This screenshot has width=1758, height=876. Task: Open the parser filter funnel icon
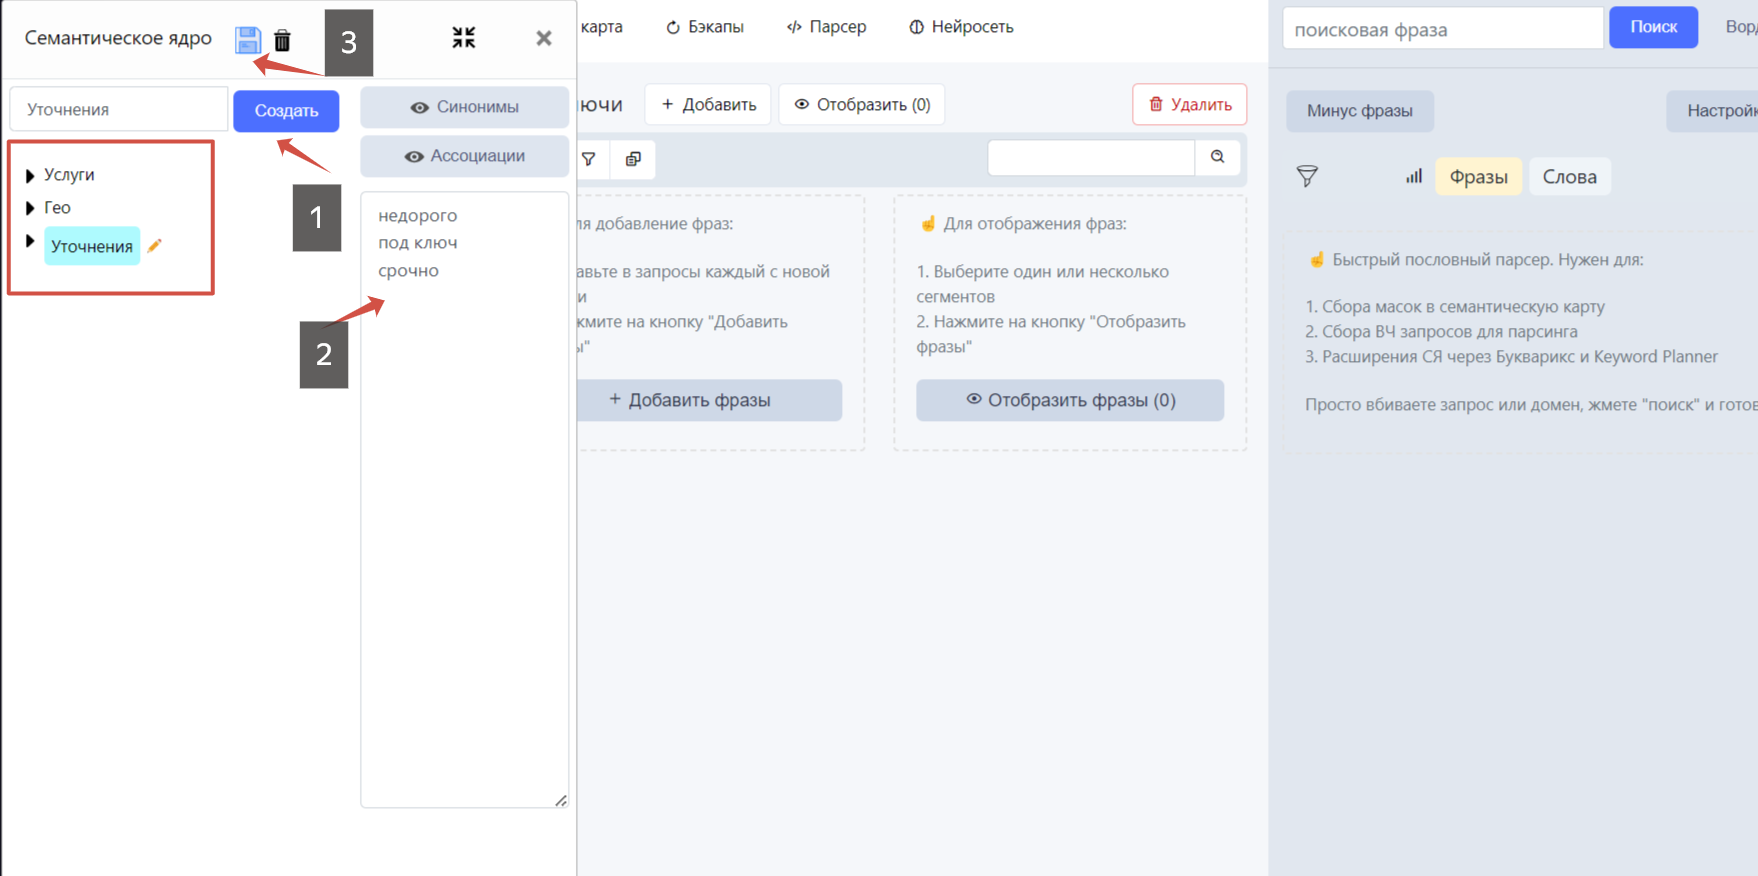pos(1307,177)
